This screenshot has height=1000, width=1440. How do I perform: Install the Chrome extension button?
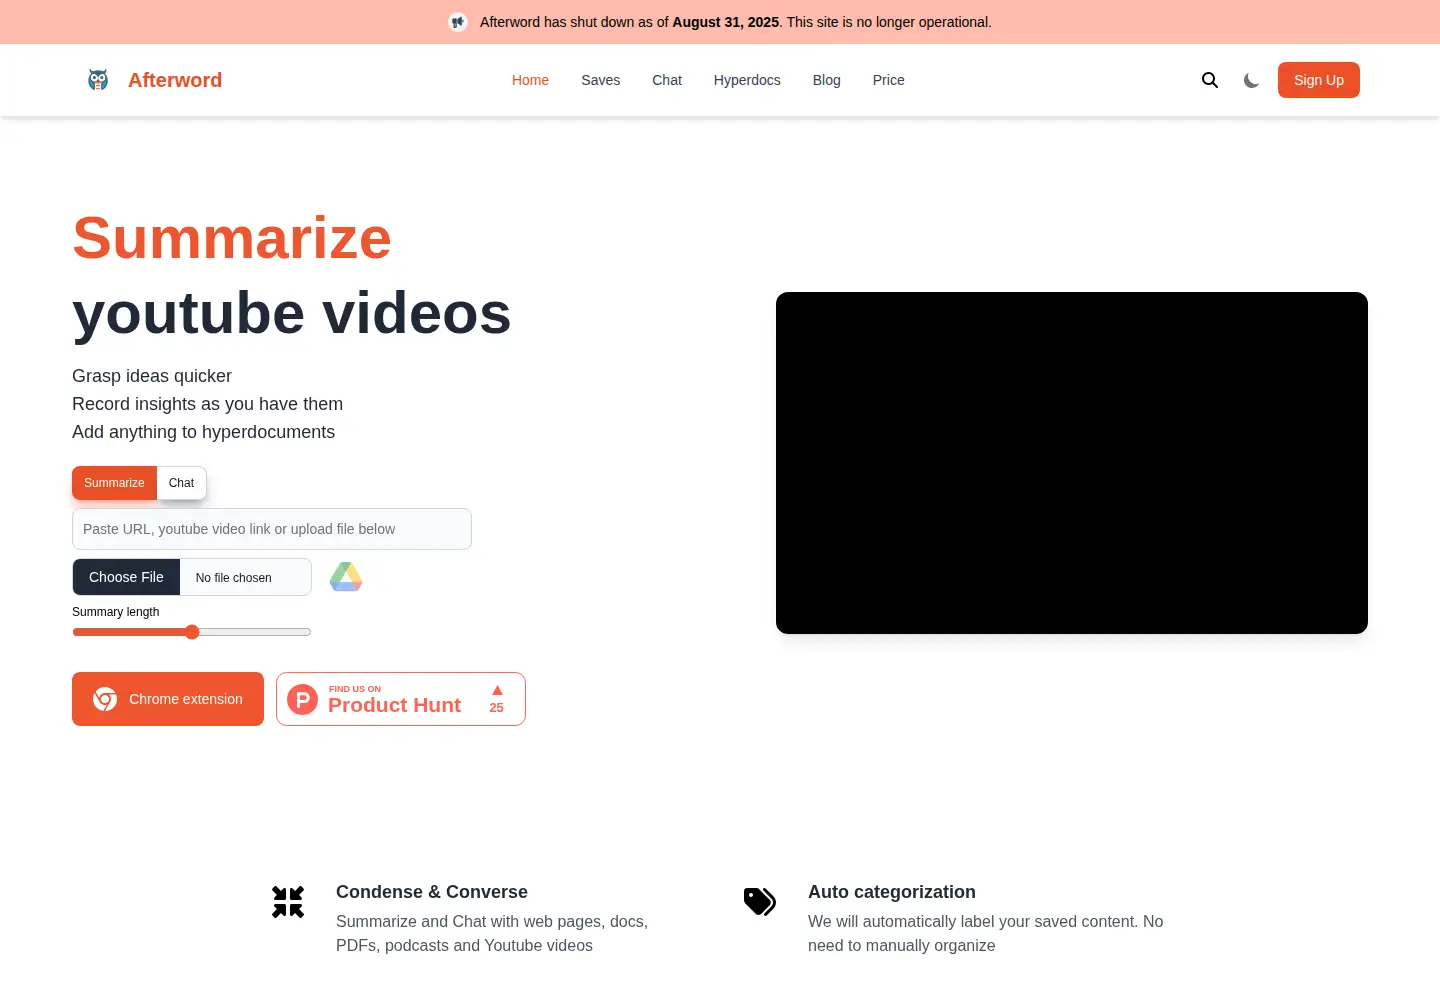(x=168, y=699)
